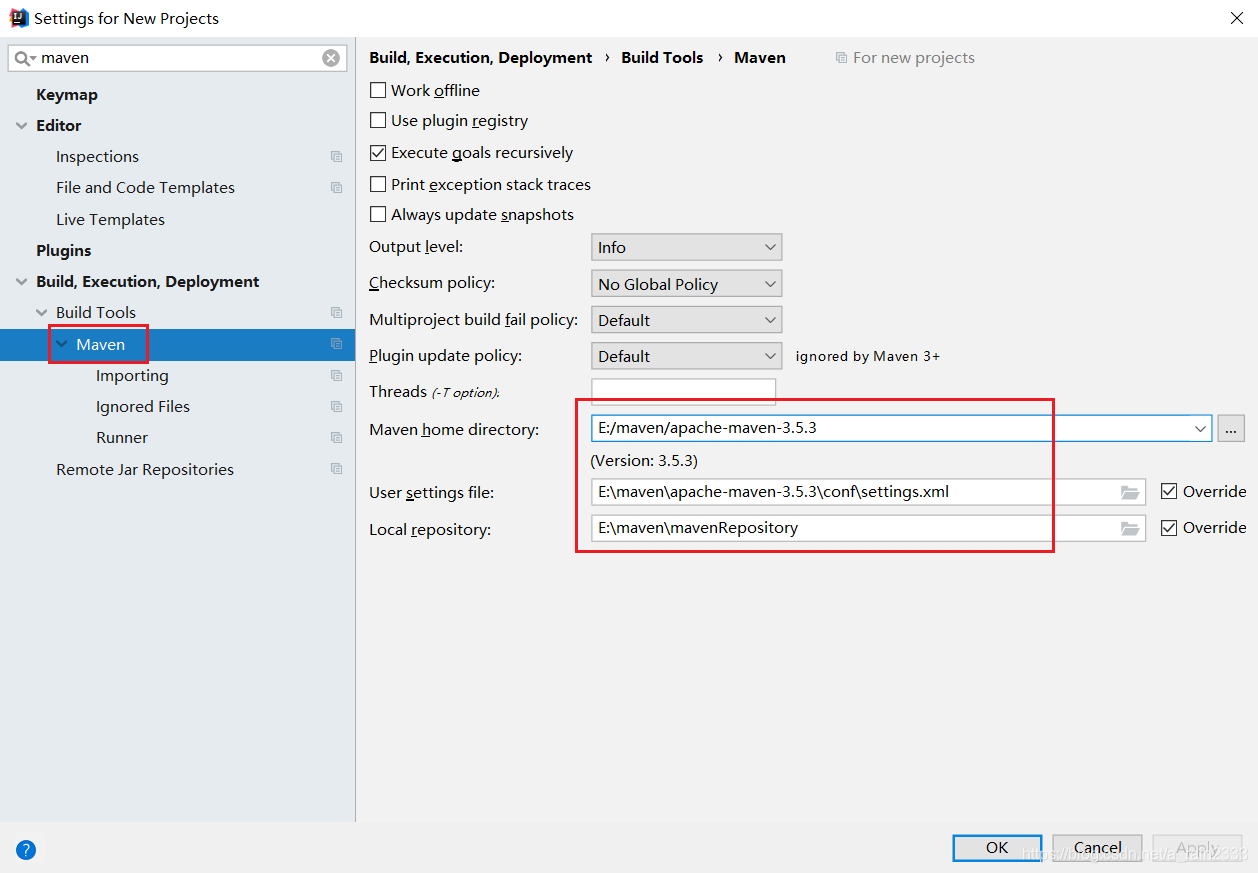Click copy icon beside File and Code Templates
The width and height of the screenshot is (1258, 873).
tap(336, 188)
